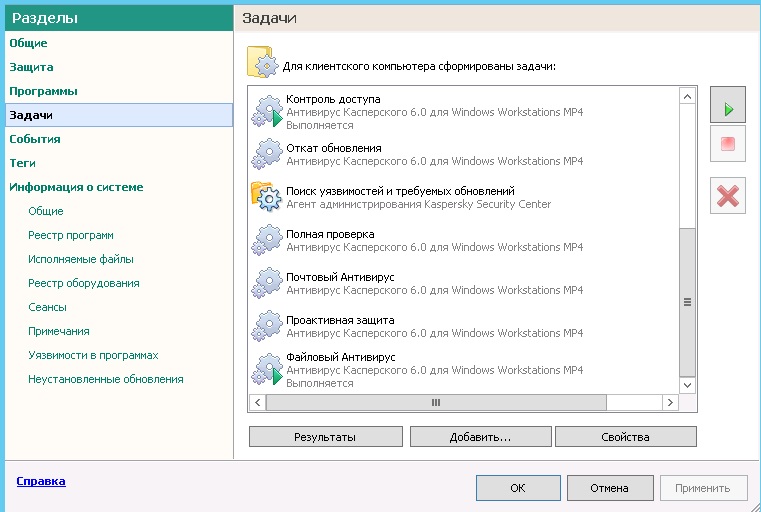Click the gear icon beside Контроль доступа
This screenshot has height=512, width=761.
pyautogui.click(x=266, y=111)
